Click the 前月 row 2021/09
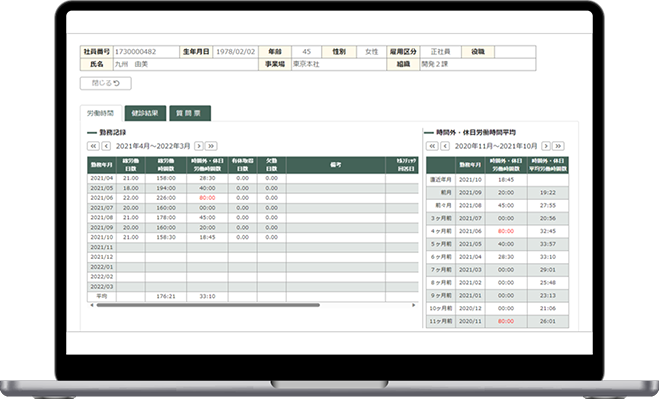The width and height of the screenshot is (659, 399). pos(497,193)
